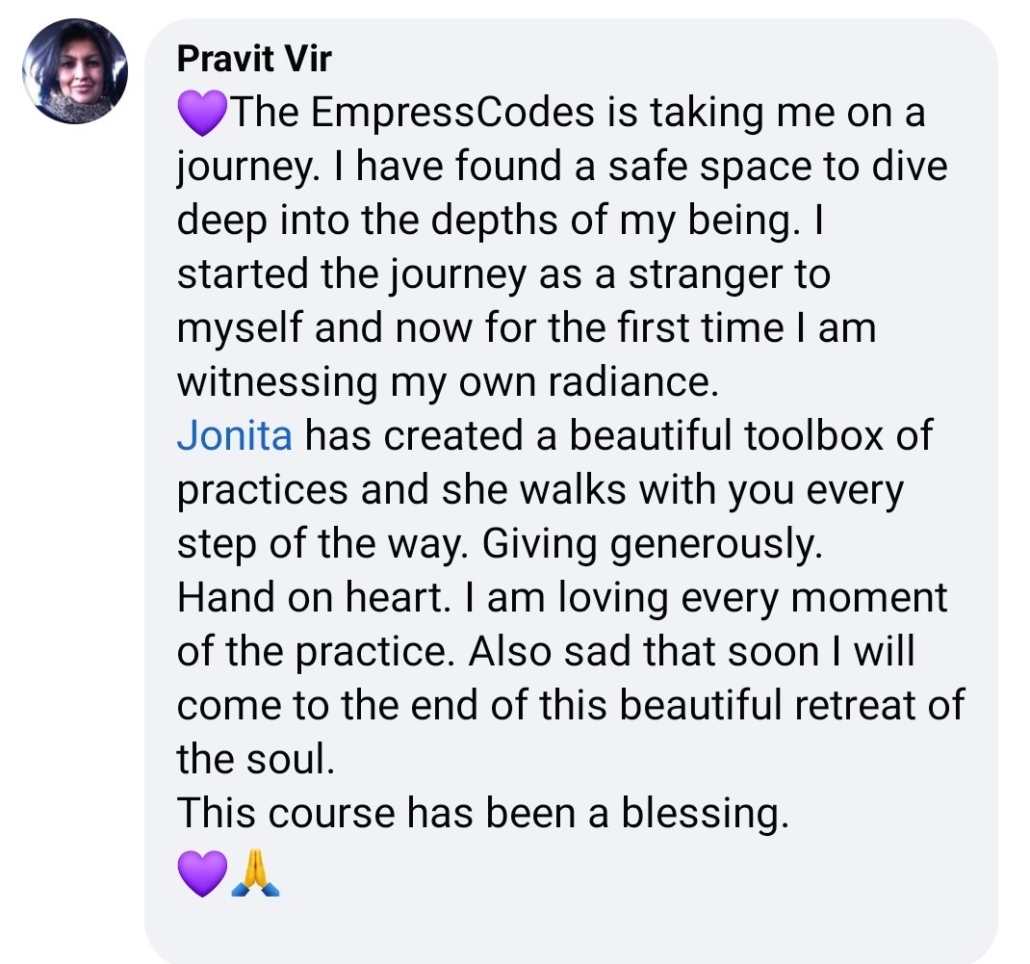Image resolution: width=1030 pixels, height=964 pixels.
Task: Click the words "the soul." in the comment
Action: (252, 761)
